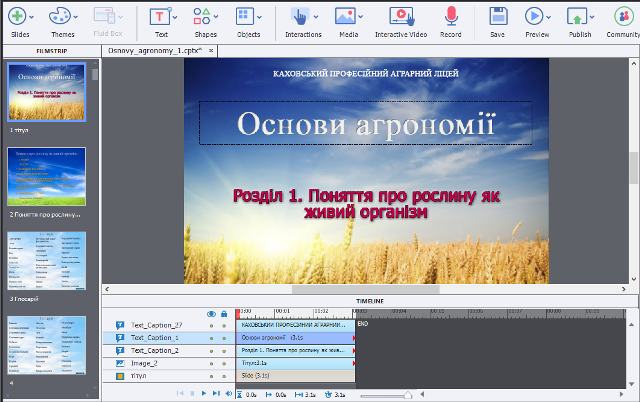Screen dimensions: 640x402
Task: Toggle visibility dot for Image_2
Action: (x=211, y=364)
